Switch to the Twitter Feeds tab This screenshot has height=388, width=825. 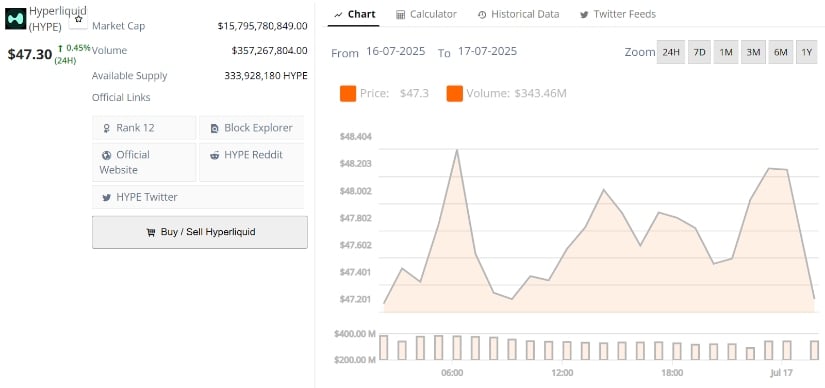[x=618, y=14]
